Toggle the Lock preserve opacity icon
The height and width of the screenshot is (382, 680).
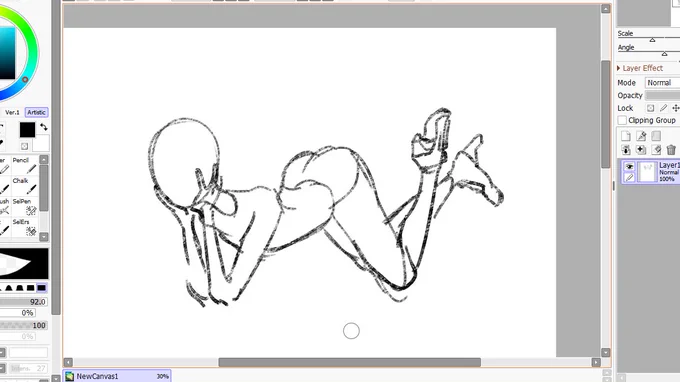point(651,108)
